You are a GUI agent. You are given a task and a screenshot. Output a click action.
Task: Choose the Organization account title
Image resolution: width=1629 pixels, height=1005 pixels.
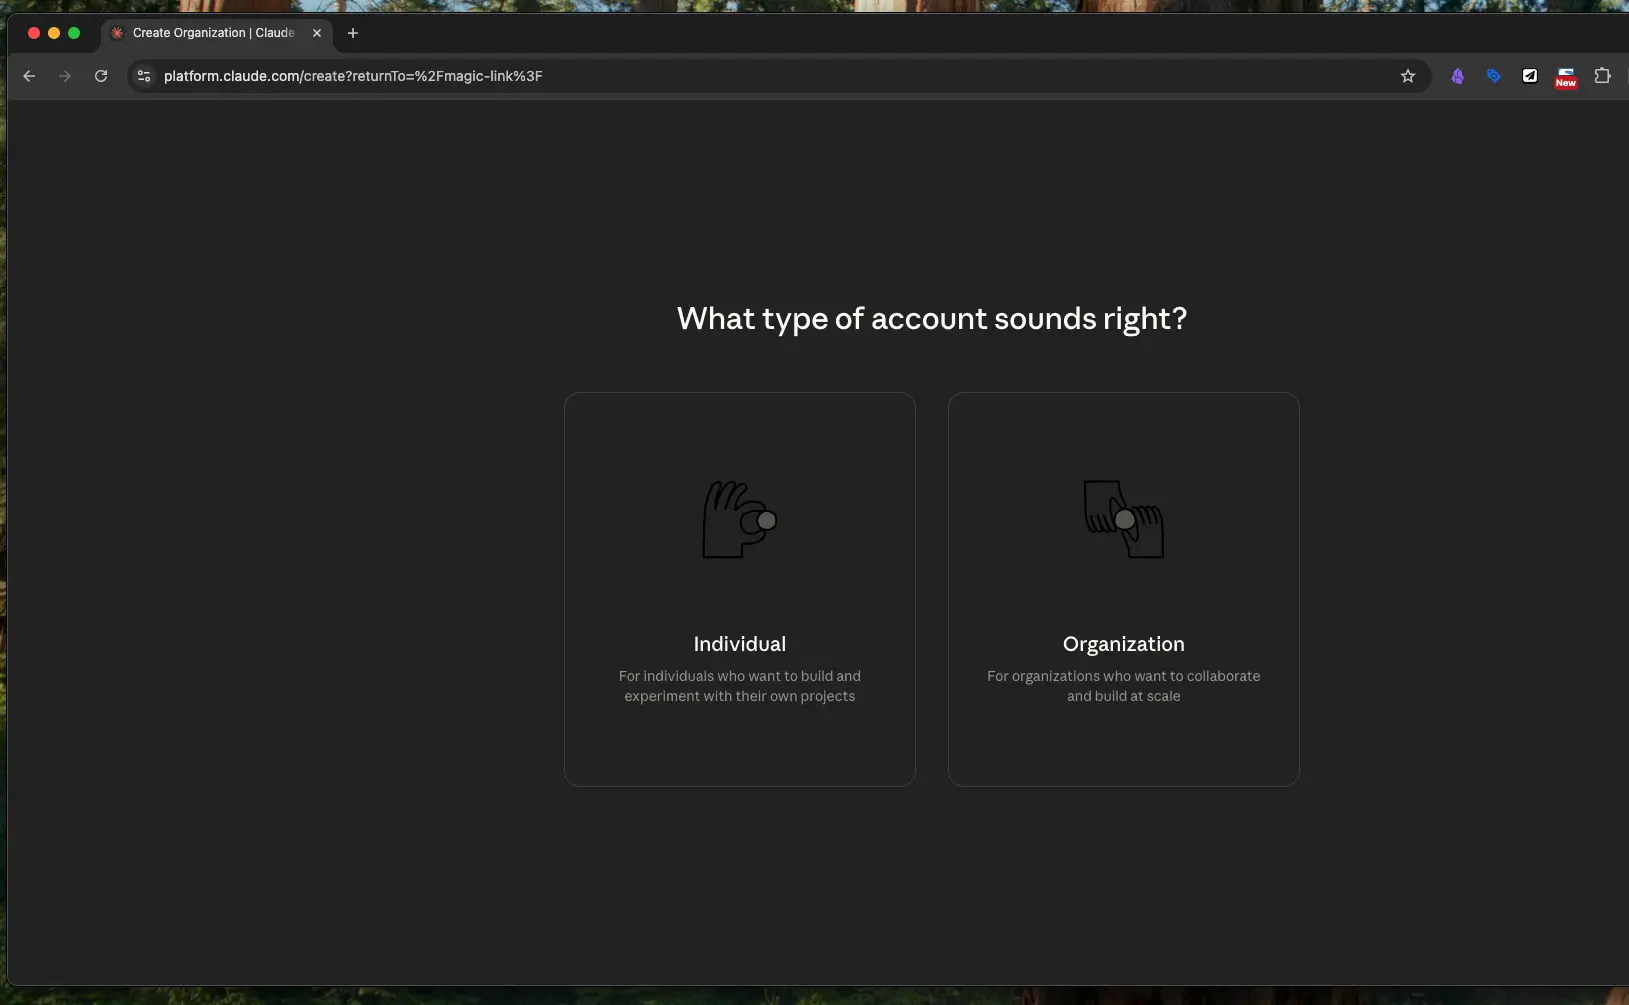(x=1123, y=644)
